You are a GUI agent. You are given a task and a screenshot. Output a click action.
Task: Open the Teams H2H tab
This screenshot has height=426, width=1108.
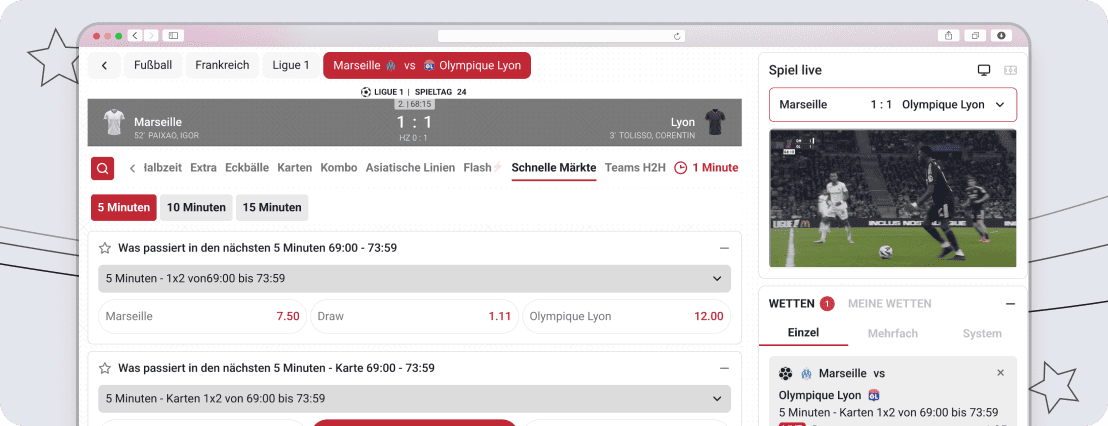coord(635,168)
